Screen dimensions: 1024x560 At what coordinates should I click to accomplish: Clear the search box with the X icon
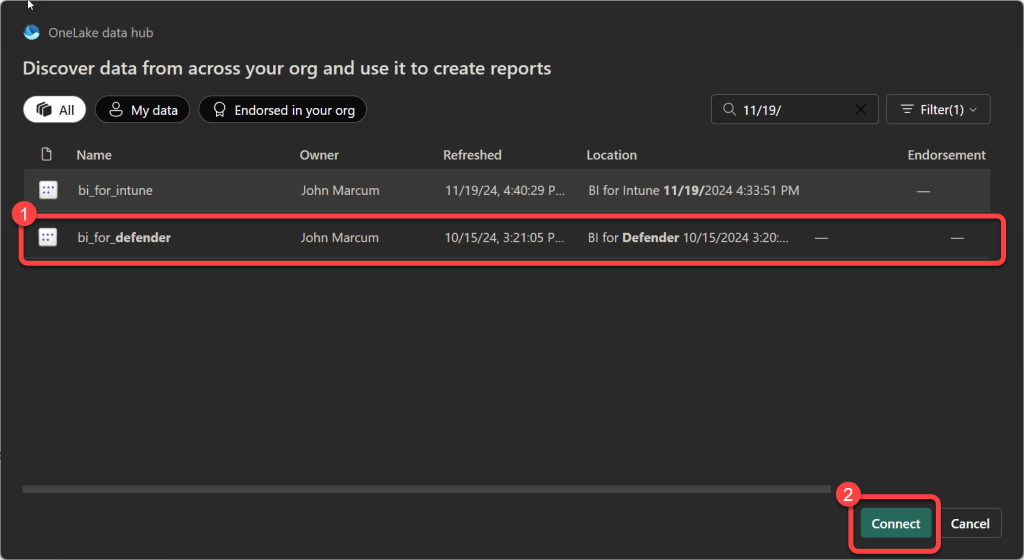pyautogui.click(x=861, y=109)
